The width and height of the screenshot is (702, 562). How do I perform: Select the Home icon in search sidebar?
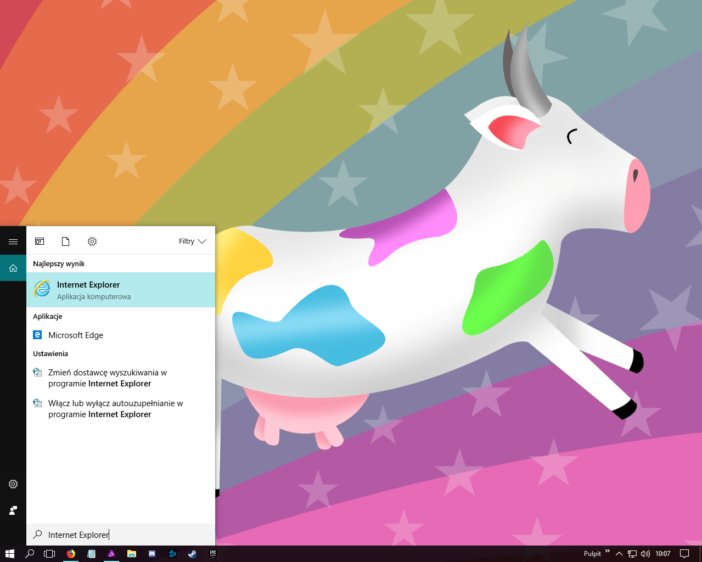[13, 268]
